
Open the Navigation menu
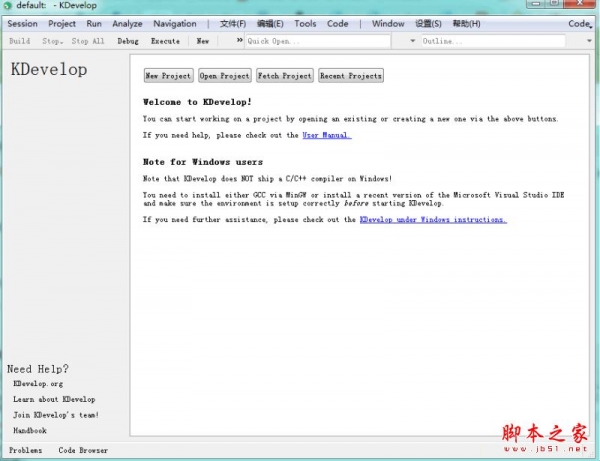point(174,24)
